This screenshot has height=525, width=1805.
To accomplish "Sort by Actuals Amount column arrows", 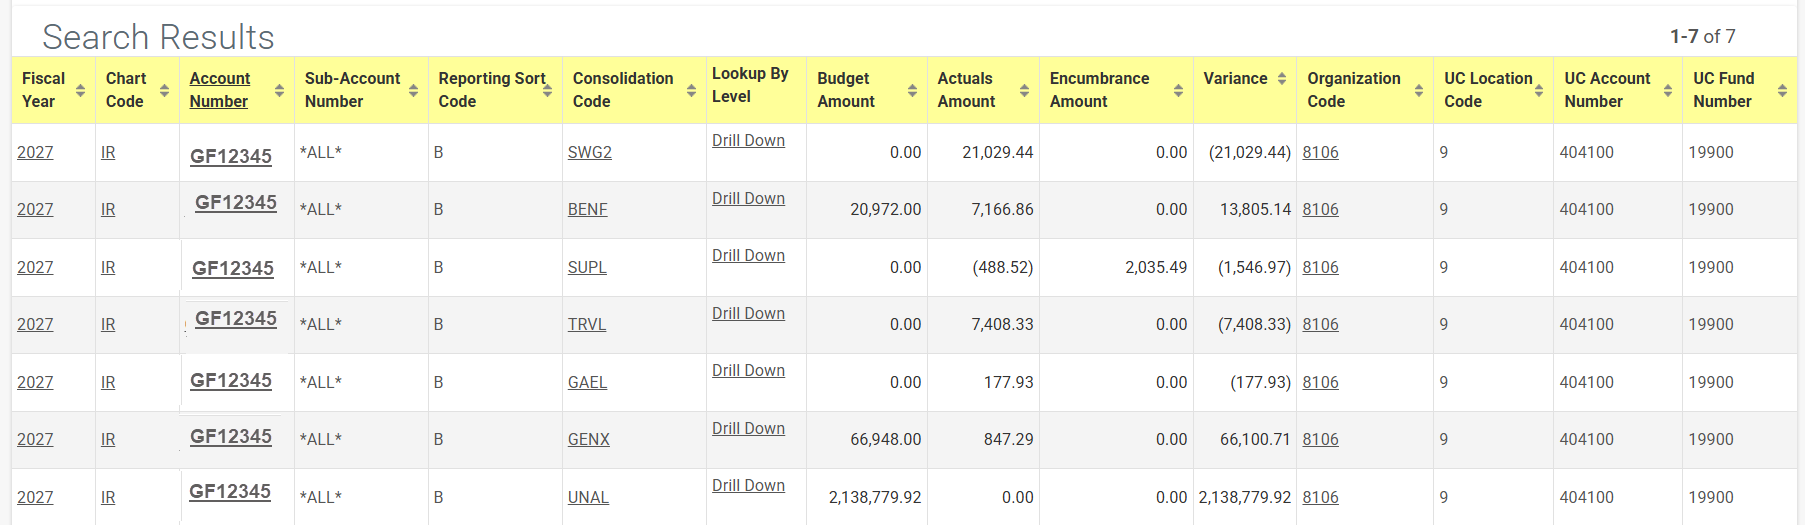I will coord(1024,90).
